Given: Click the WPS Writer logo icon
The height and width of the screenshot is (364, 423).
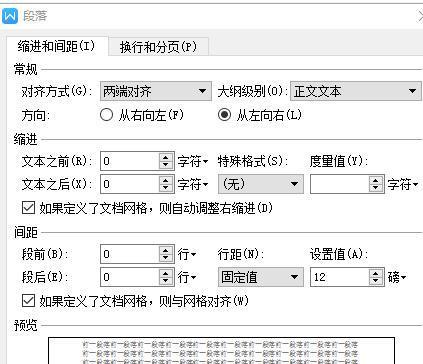Looking at the screenshot, I should (9, 16).
